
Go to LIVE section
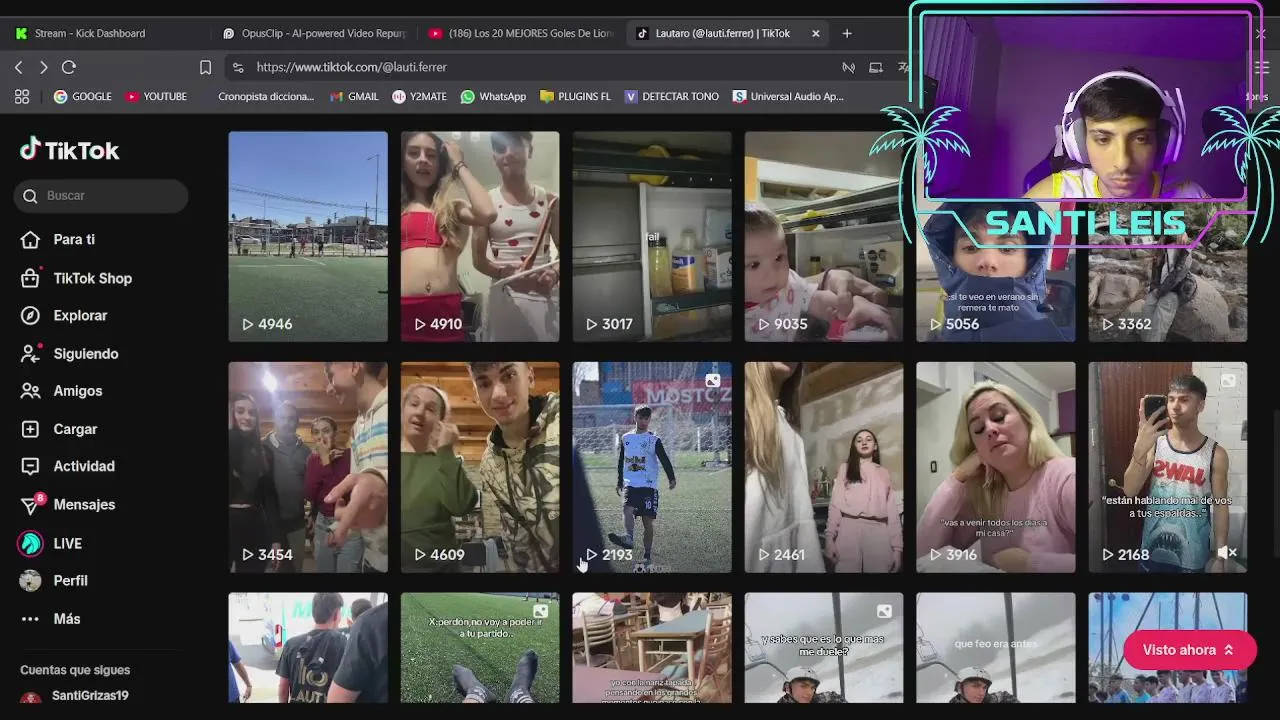point(51,543)
